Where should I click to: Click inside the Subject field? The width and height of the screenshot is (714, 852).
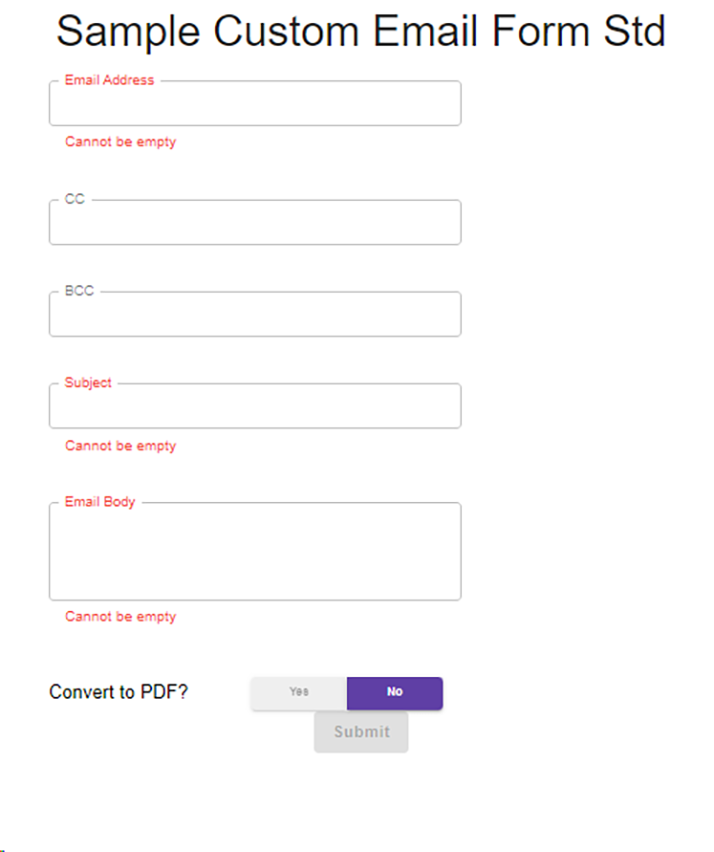point(255,406)
